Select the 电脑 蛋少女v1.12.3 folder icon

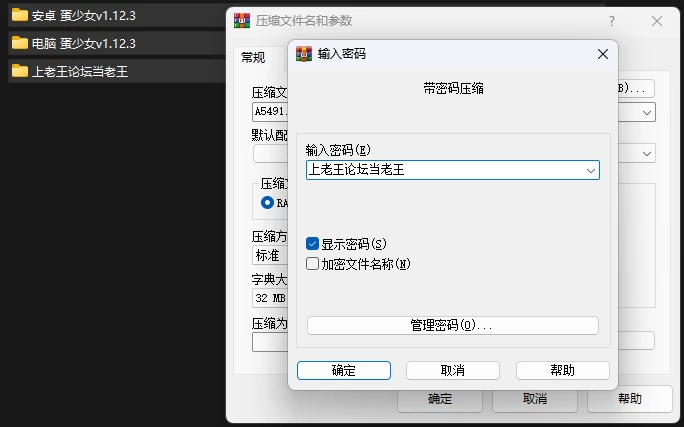[x=20, y=43]
